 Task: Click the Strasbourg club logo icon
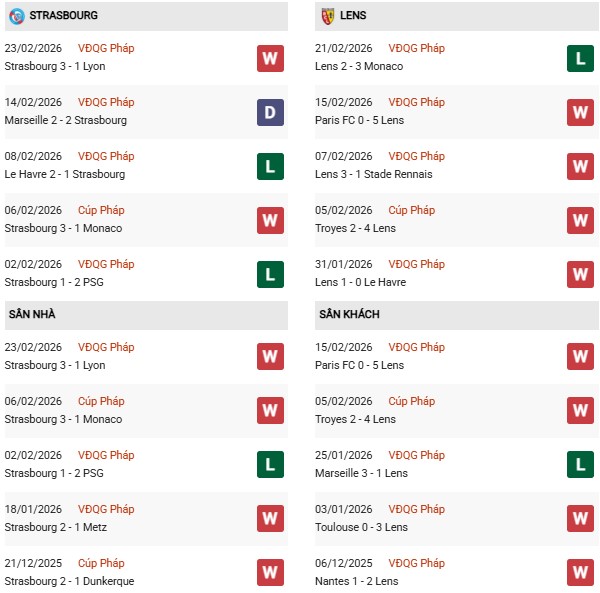click(x=16, y=16)
